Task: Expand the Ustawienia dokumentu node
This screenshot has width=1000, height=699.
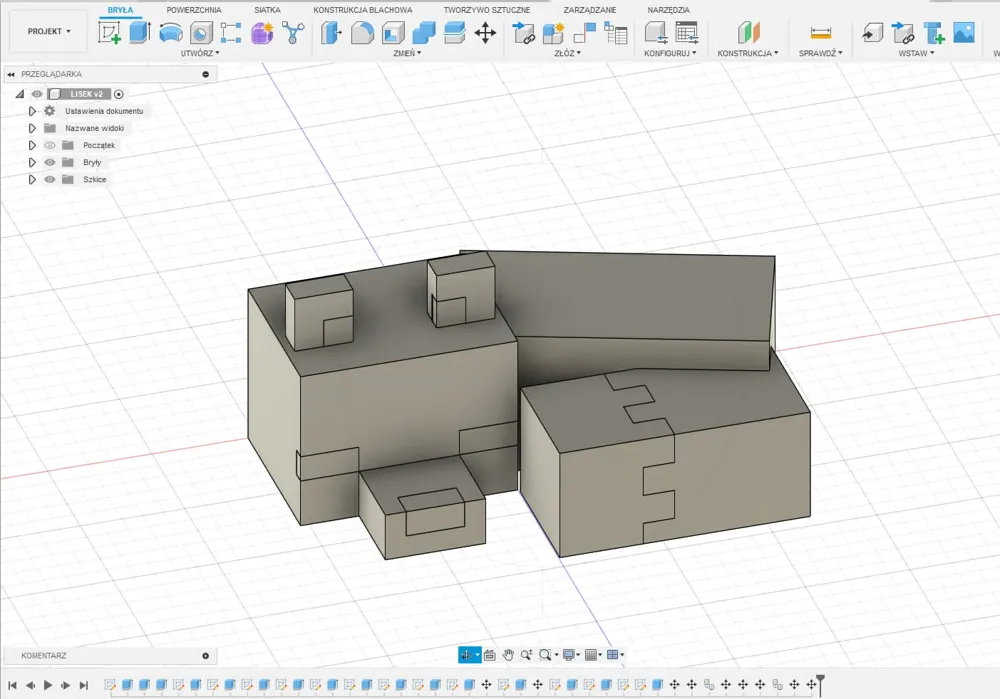Action: click(x=32, y=111)
